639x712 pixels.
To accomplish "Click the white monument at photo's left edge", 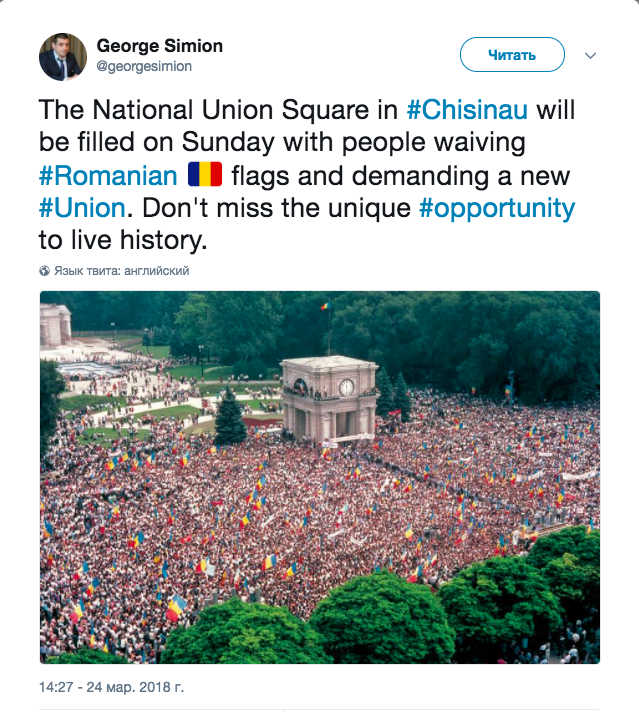I will tap(55, 325).
